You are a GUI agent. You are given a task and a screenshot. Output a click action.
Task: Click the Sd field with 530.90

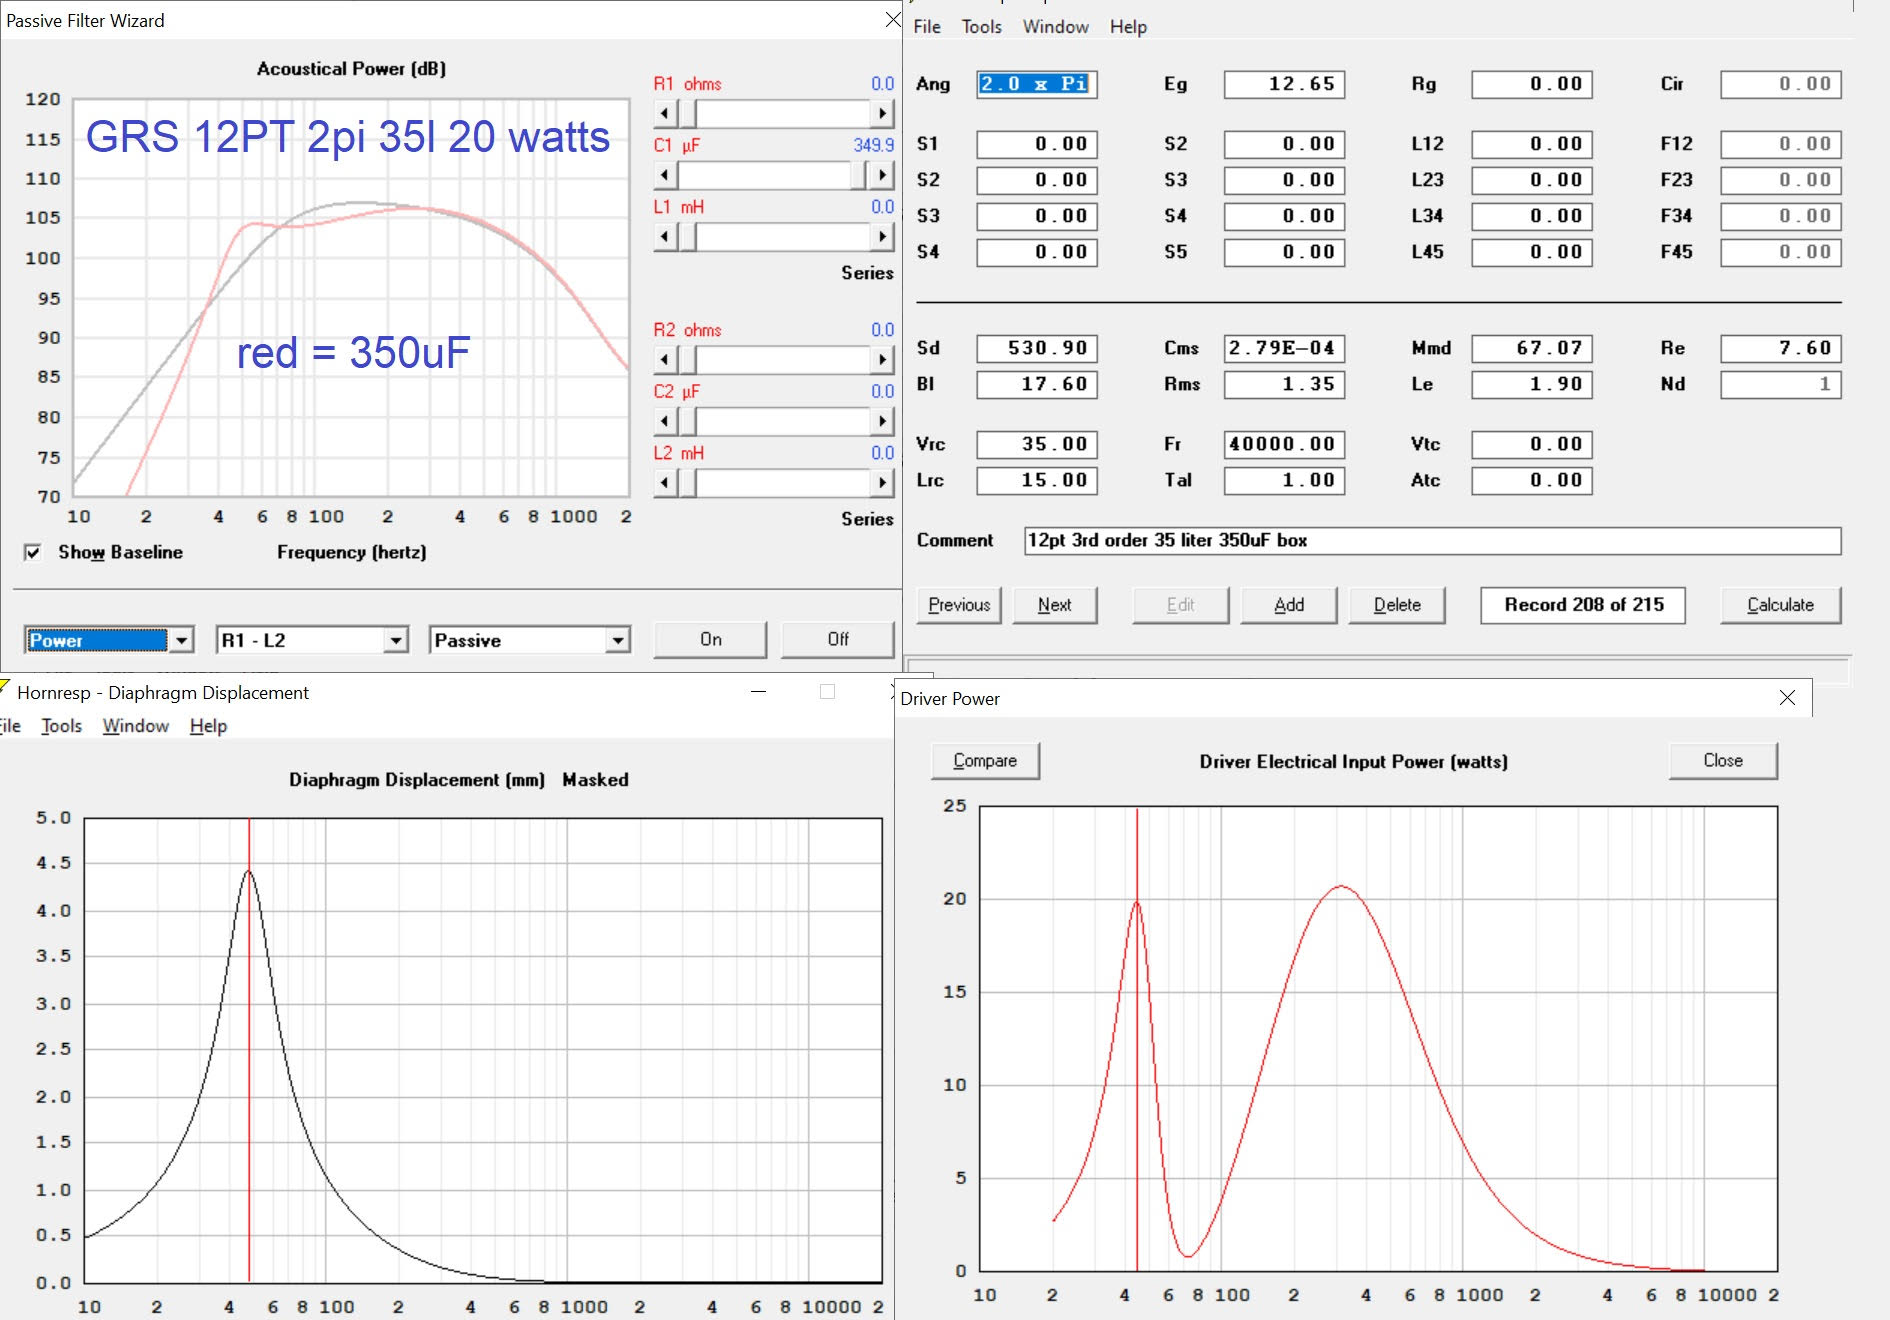click(1037, 348)
